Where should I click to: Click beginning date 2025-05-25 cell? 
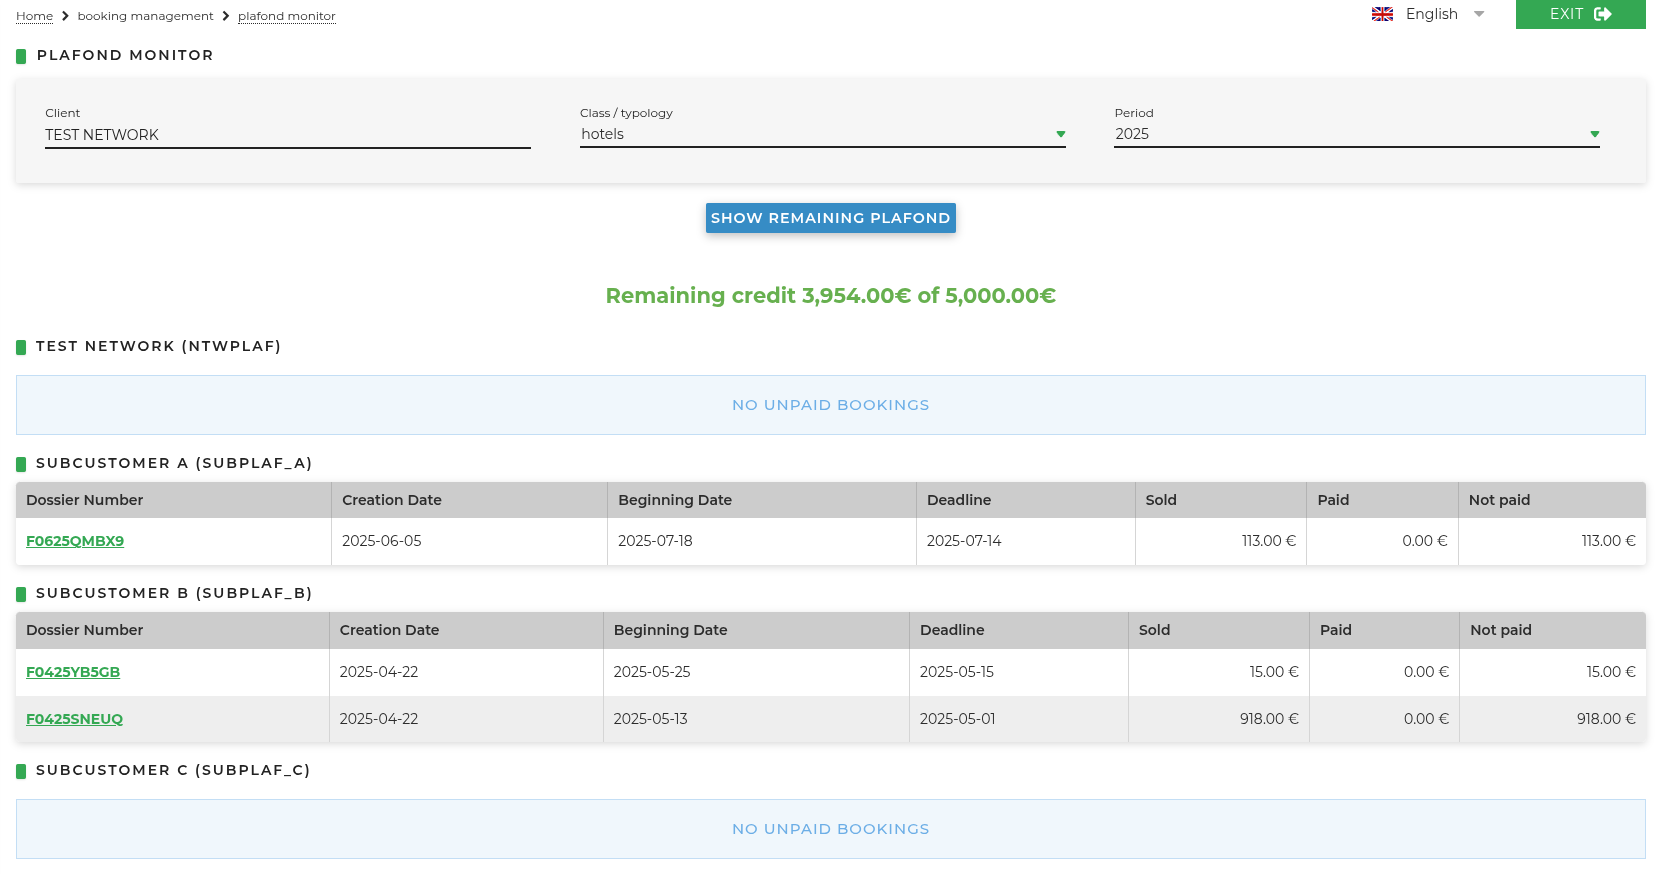pos(756,672)
